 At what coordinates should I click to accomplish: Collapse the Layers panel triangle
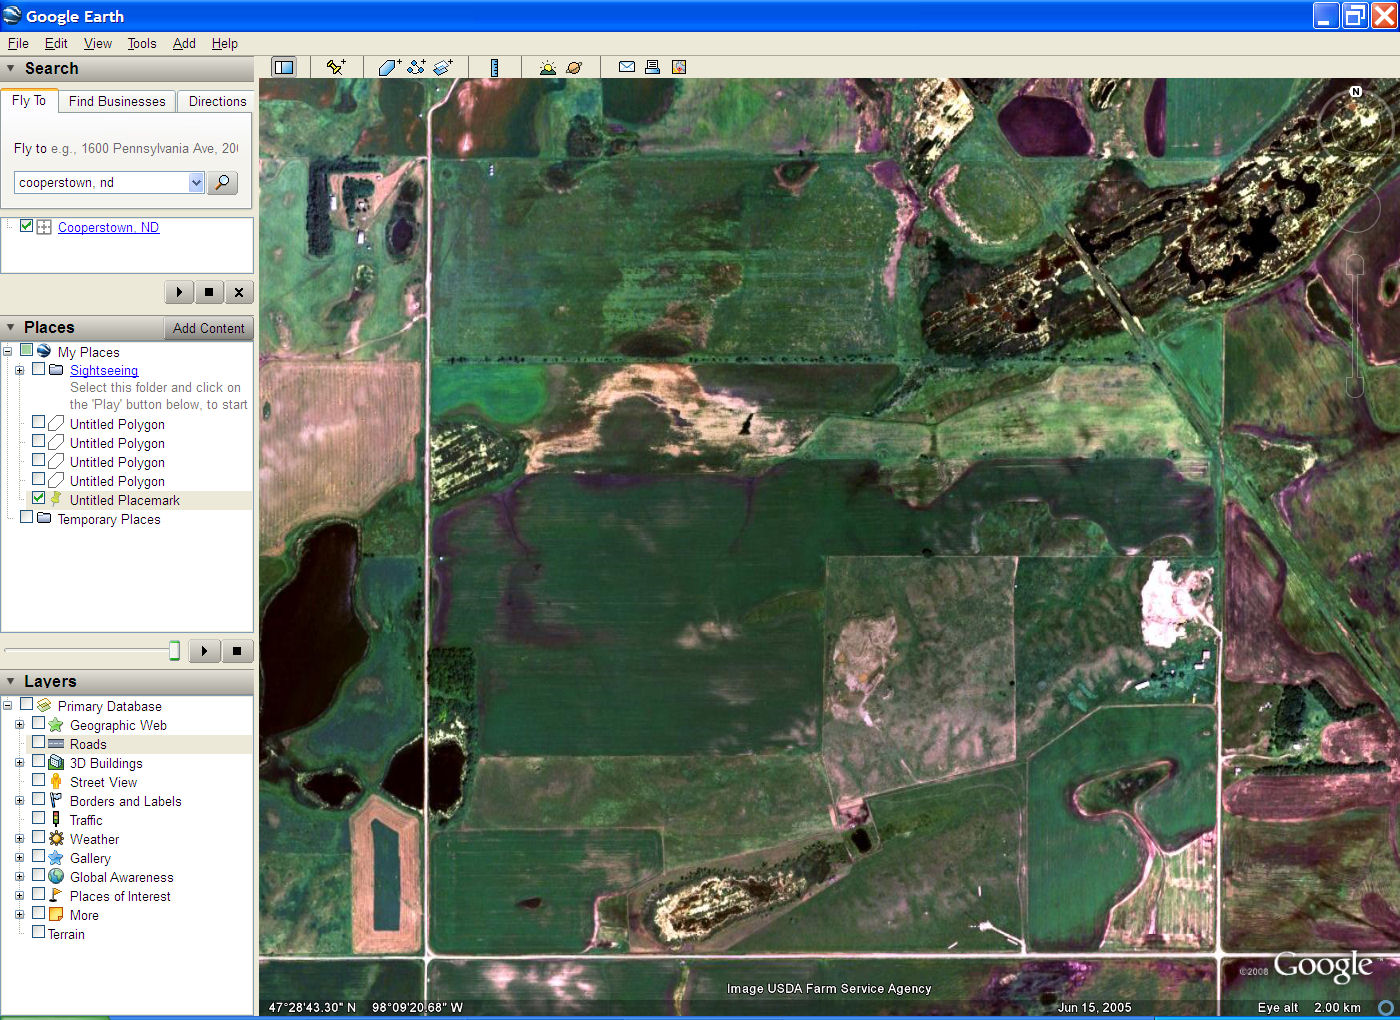tap(11, 681)
